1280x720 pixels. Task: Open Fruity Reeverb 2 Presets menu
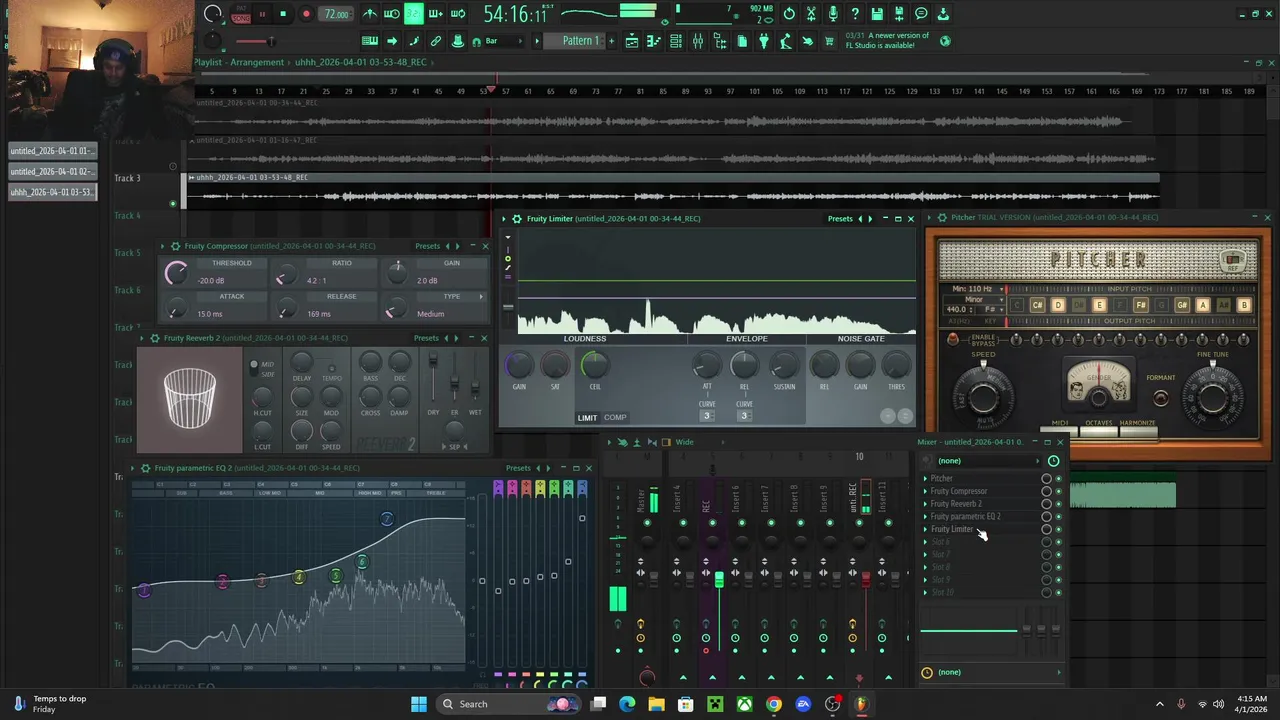426,338
